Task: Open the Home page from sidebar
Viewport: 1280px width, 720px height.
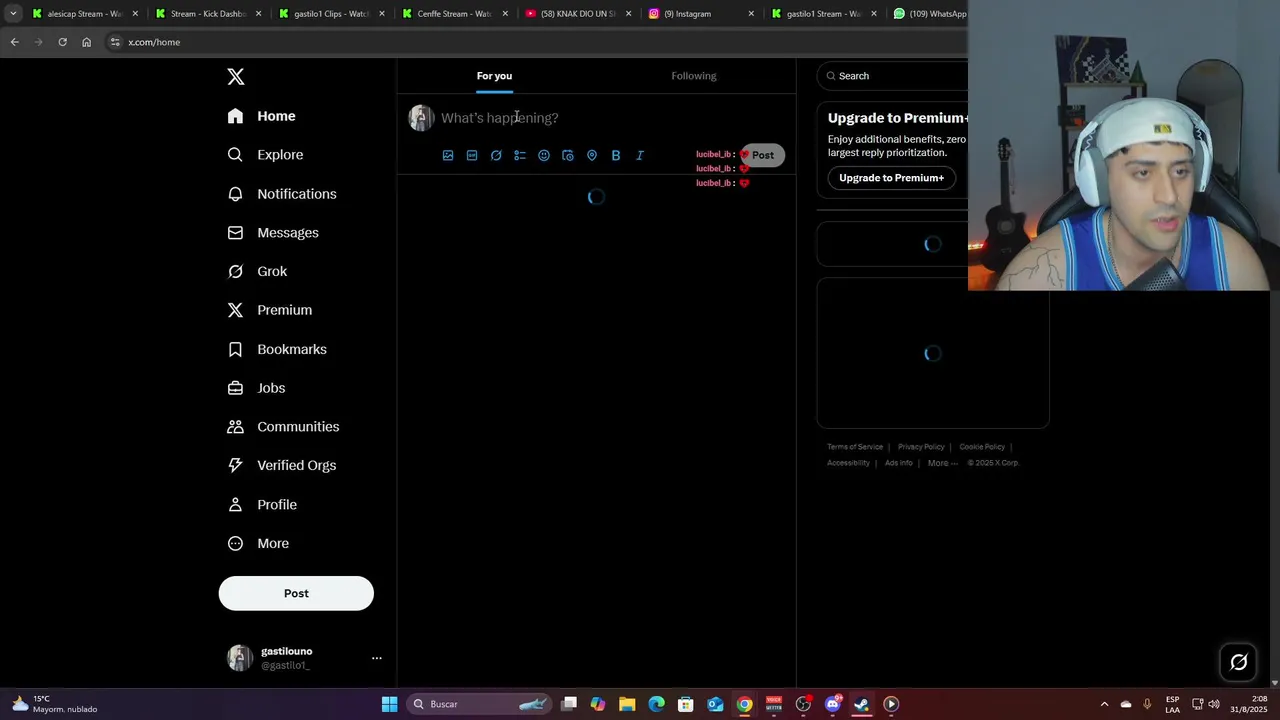Action: click(x=262, y=116)
